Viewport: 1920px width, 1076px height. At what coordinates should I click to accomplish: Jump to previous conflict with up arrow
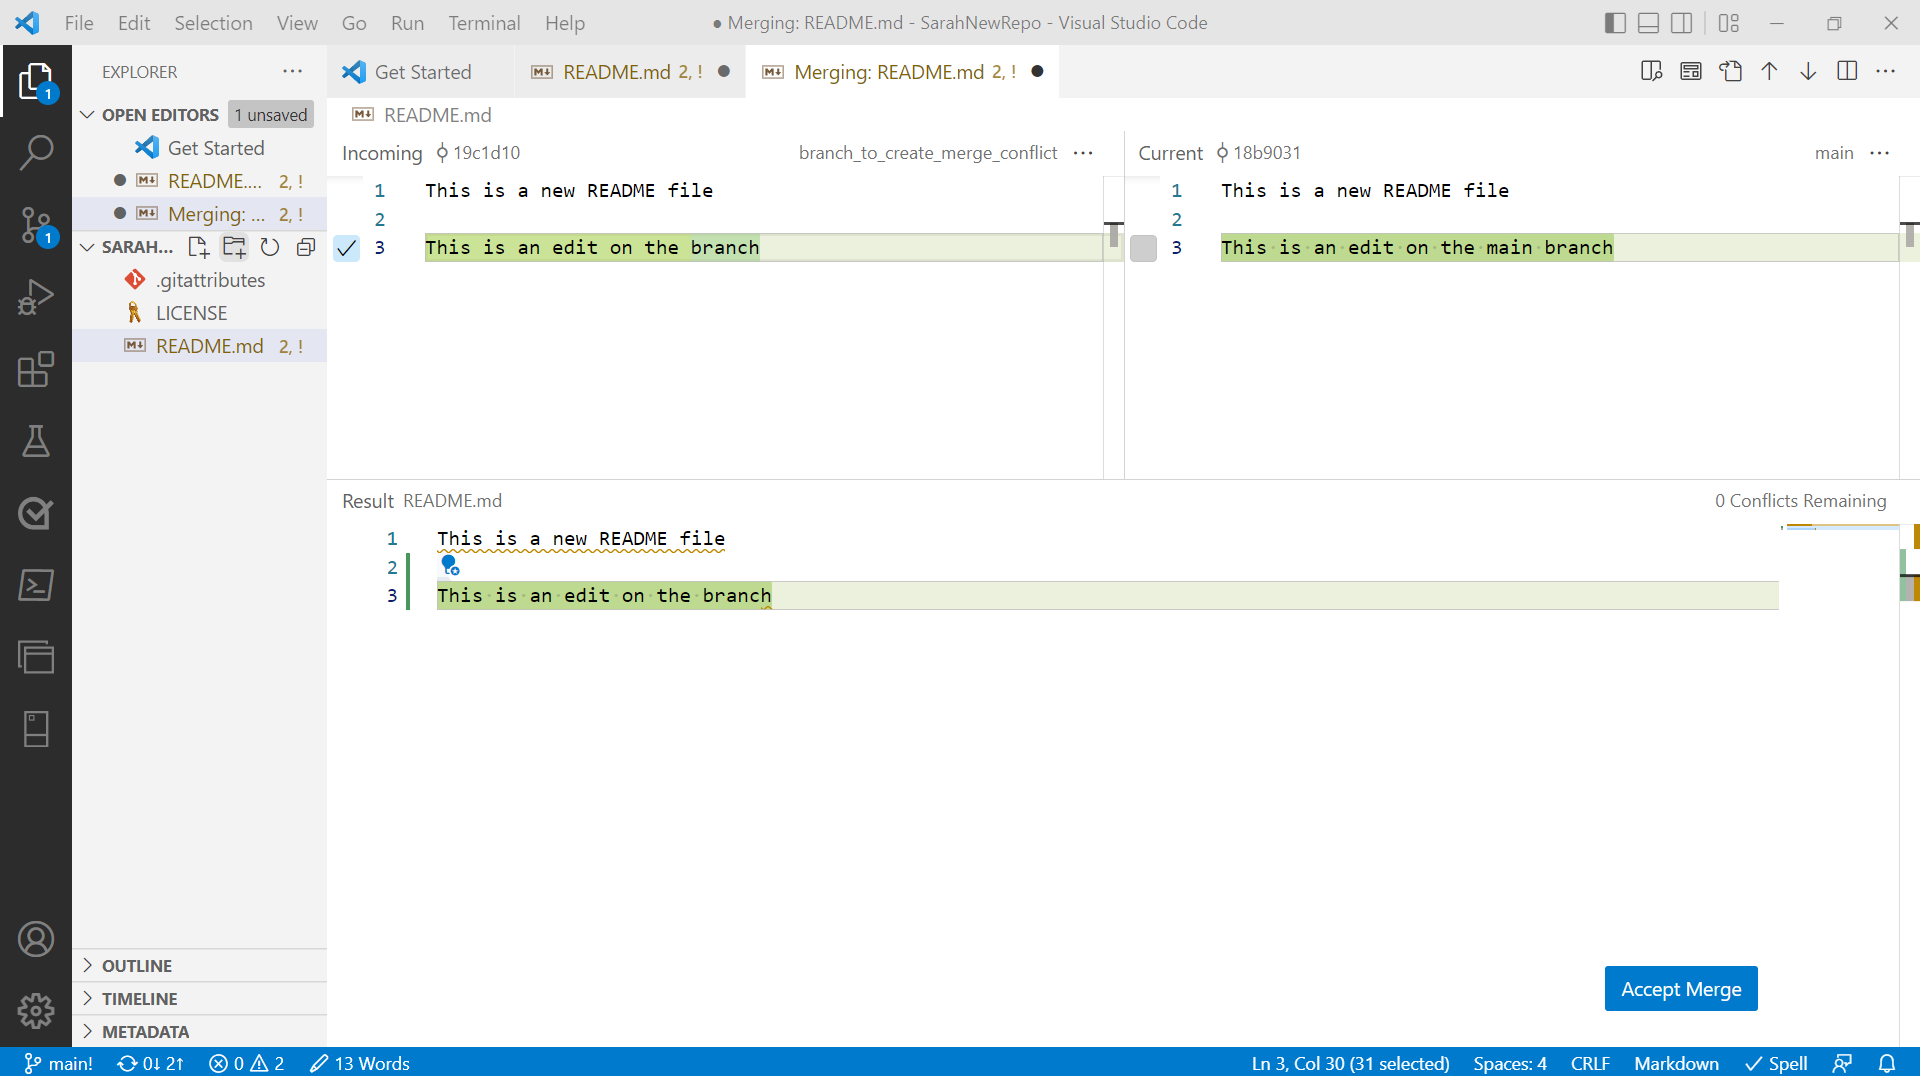(1769, 71)
